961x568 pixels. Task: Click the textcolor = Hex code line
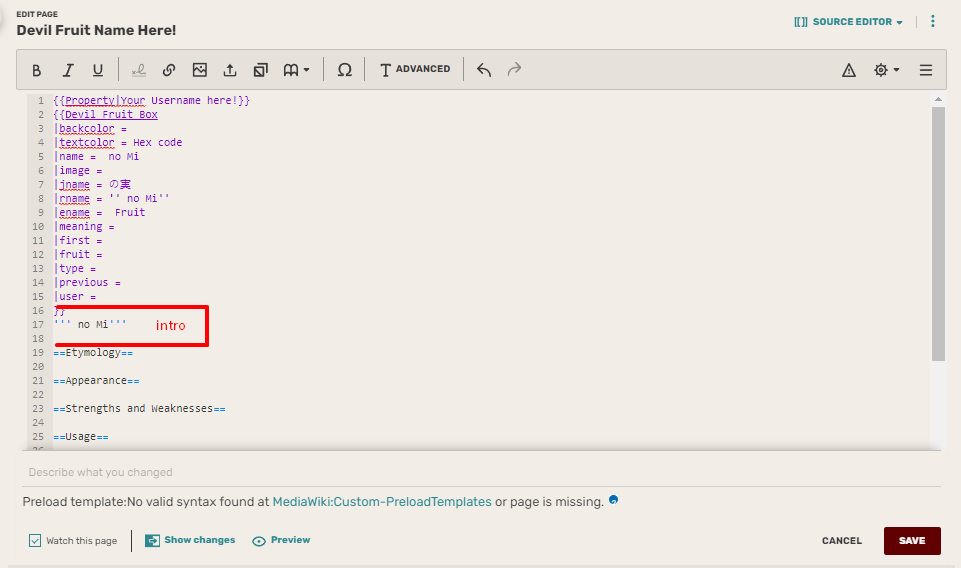point(118,143)
